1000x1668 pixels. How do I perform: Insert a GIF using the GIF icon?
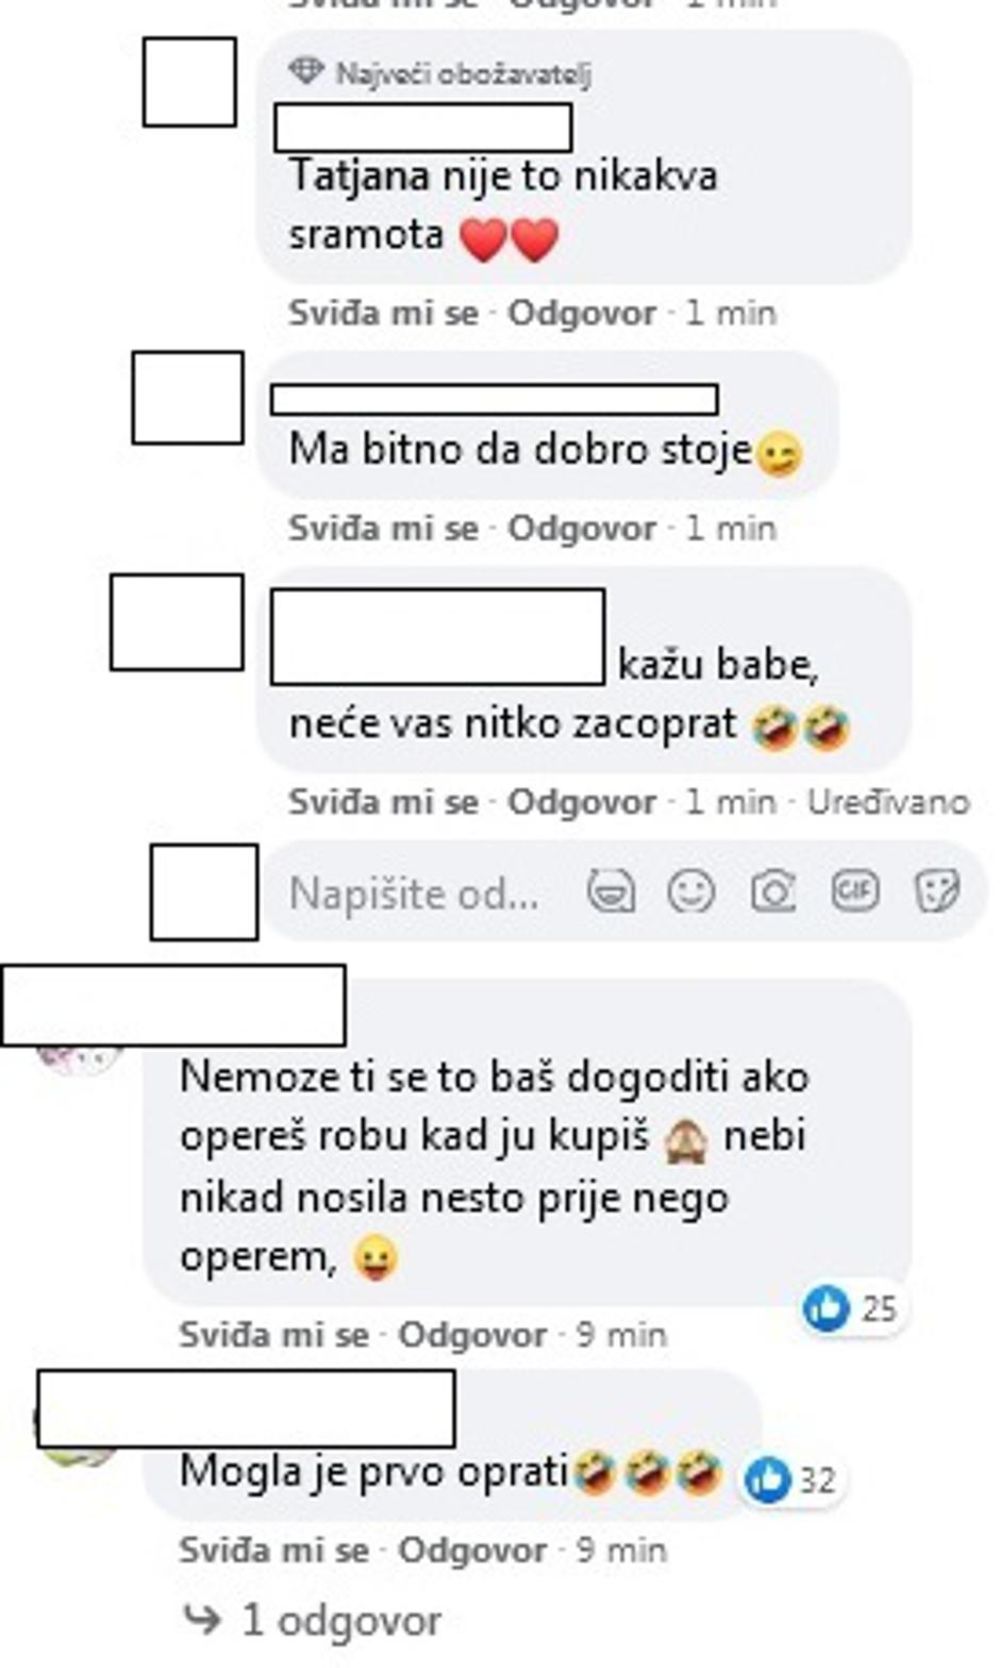pos(855,891)
